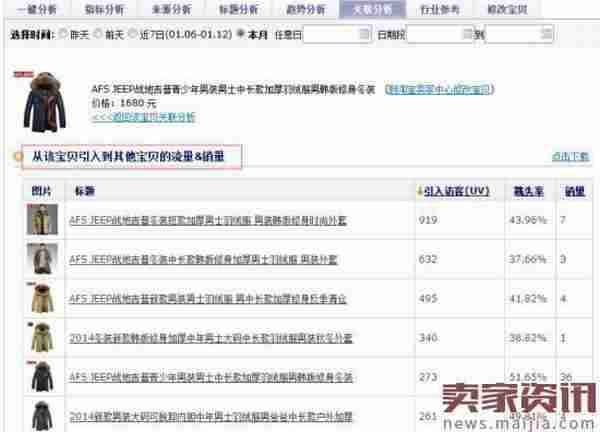Screen dimensions: 600x432
Task: Open thumbnail of product with 495 visitors
Action: coord(42,298)
